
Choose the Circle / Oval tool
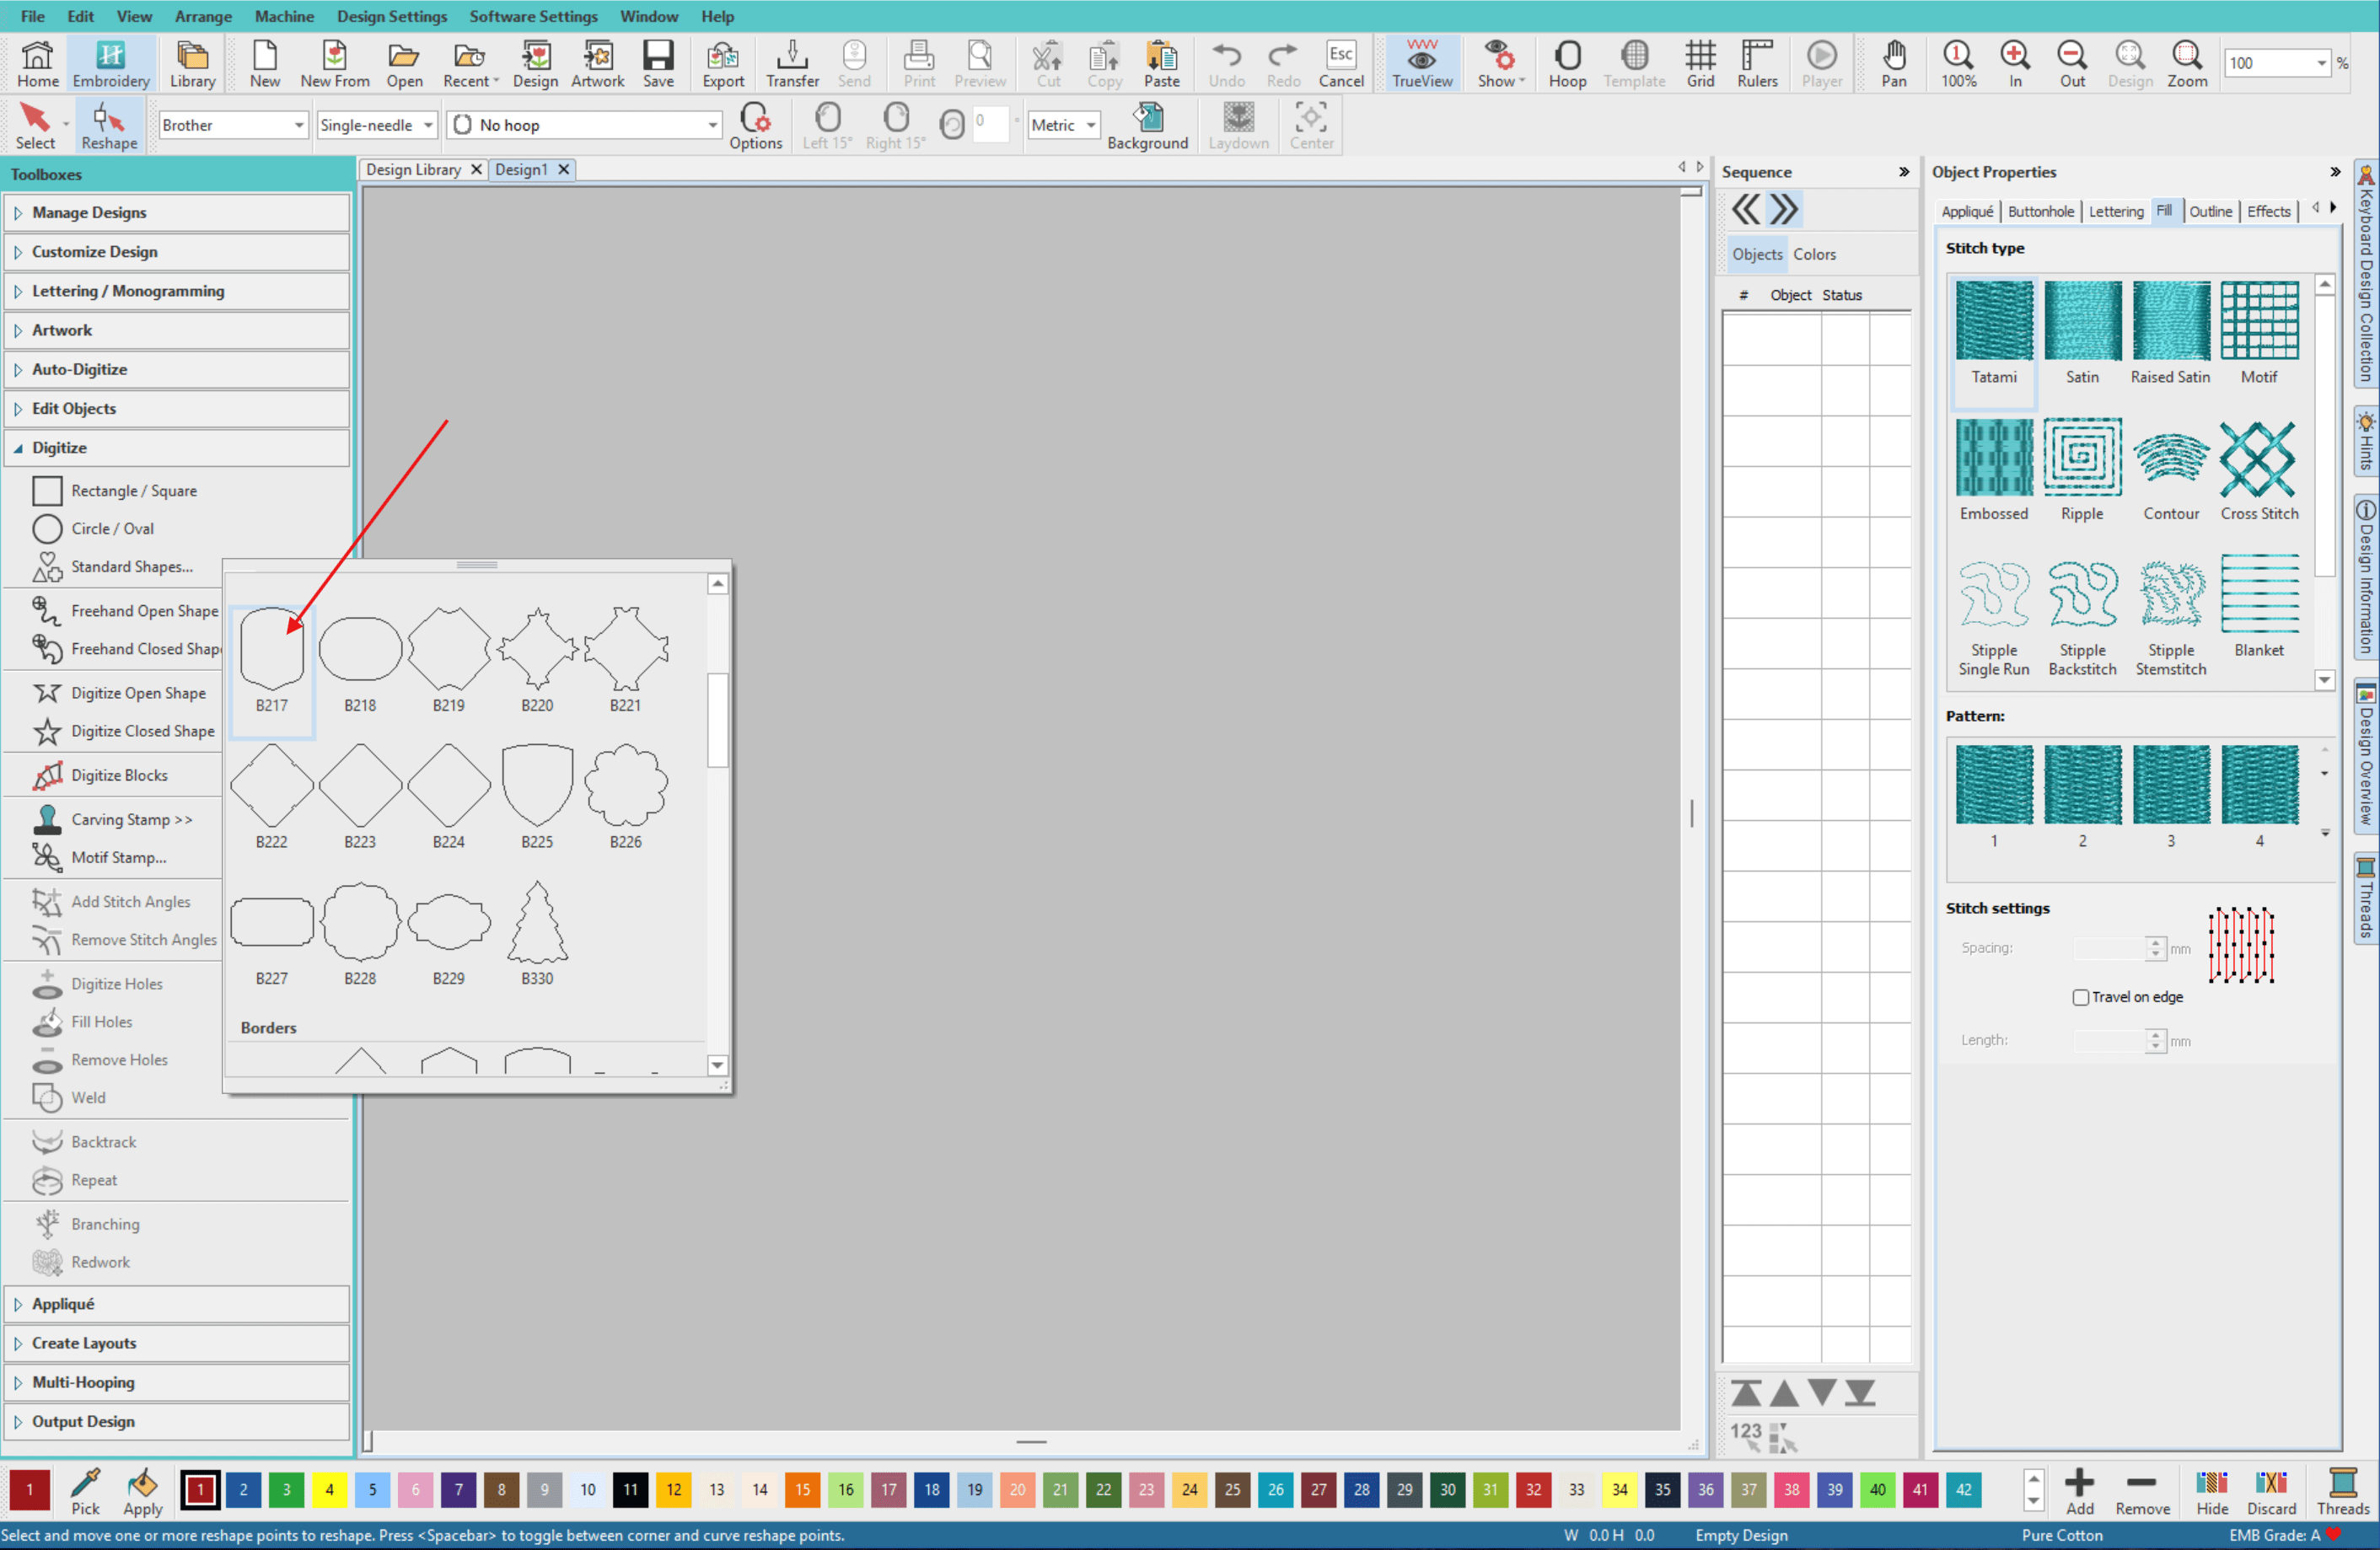tap(112, 528)
